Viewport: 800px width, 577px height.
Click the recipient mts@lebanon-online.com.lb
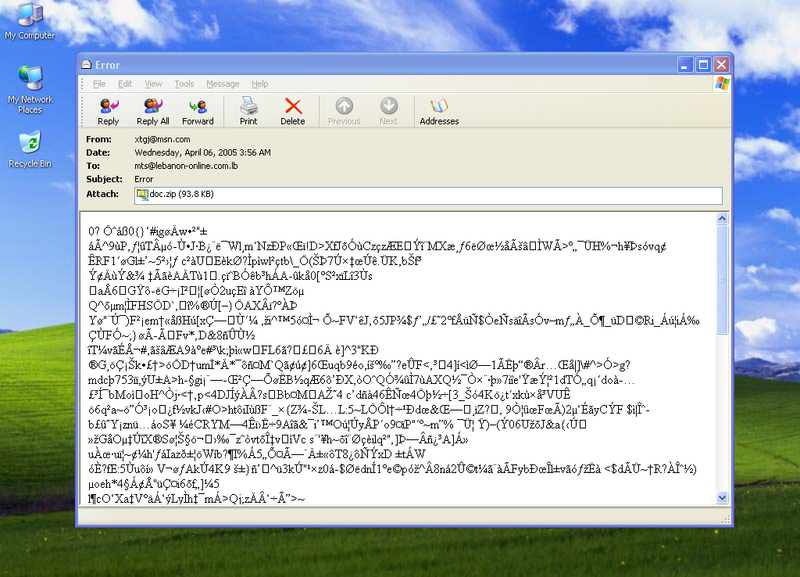(186, 166)
